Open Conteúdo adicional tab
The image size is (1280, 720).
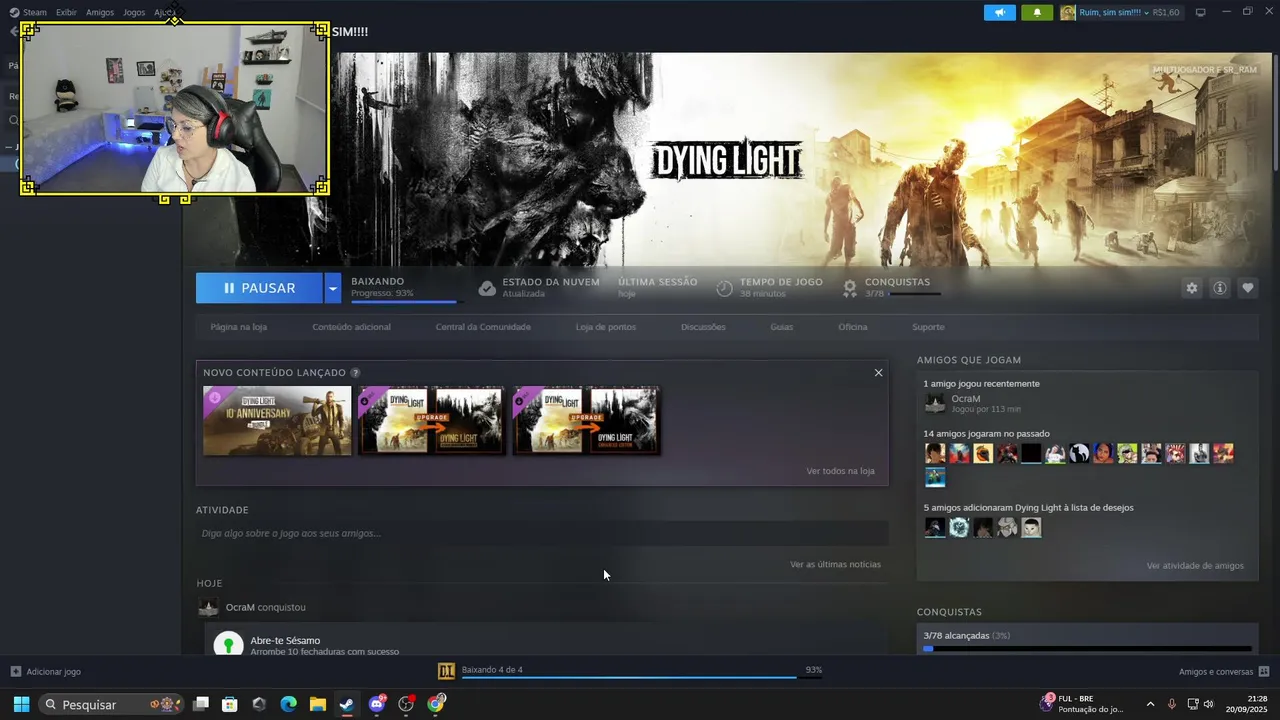[x=351, y=327]
